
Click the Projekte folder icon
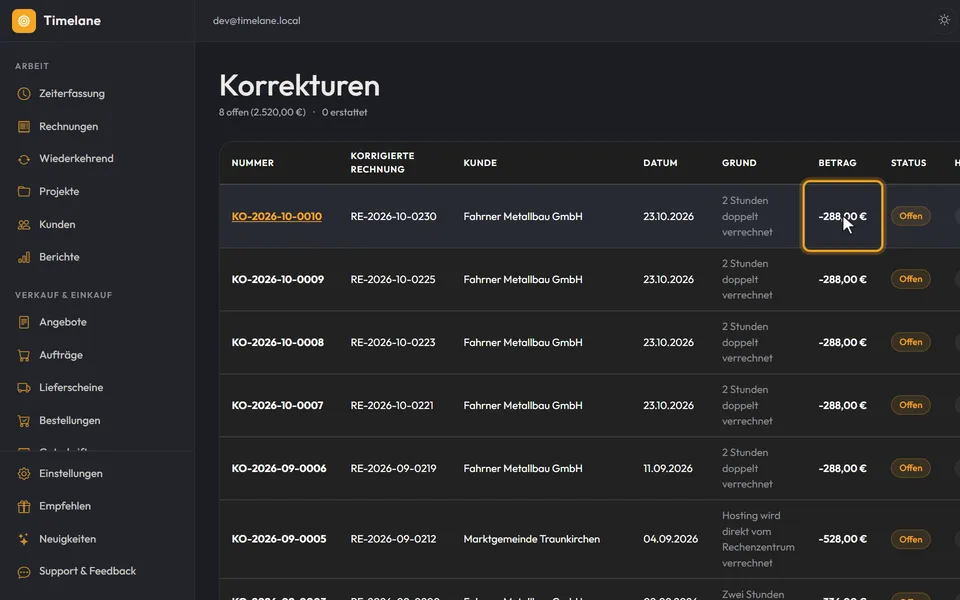click(x=24, y=192)
